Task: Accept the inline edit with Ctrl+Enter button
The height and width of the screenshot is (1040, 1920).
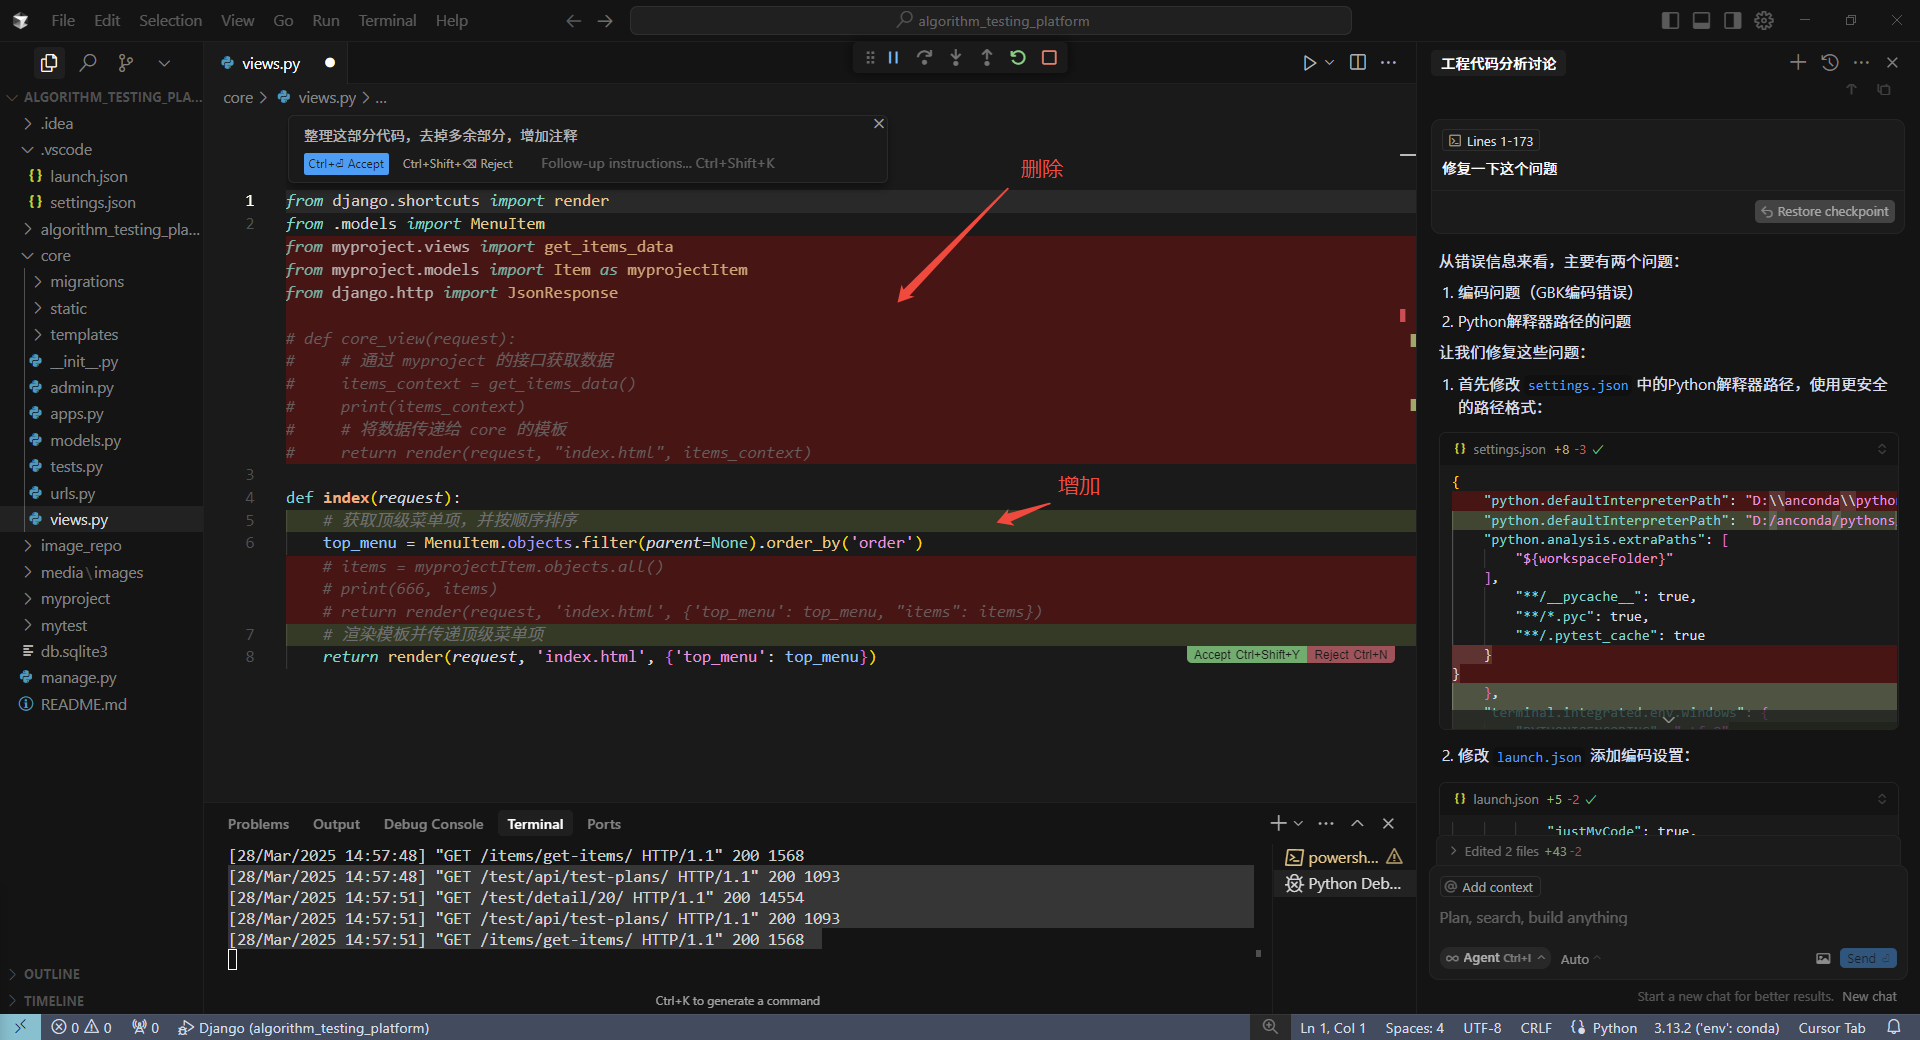Action: [x=346, y=164]
